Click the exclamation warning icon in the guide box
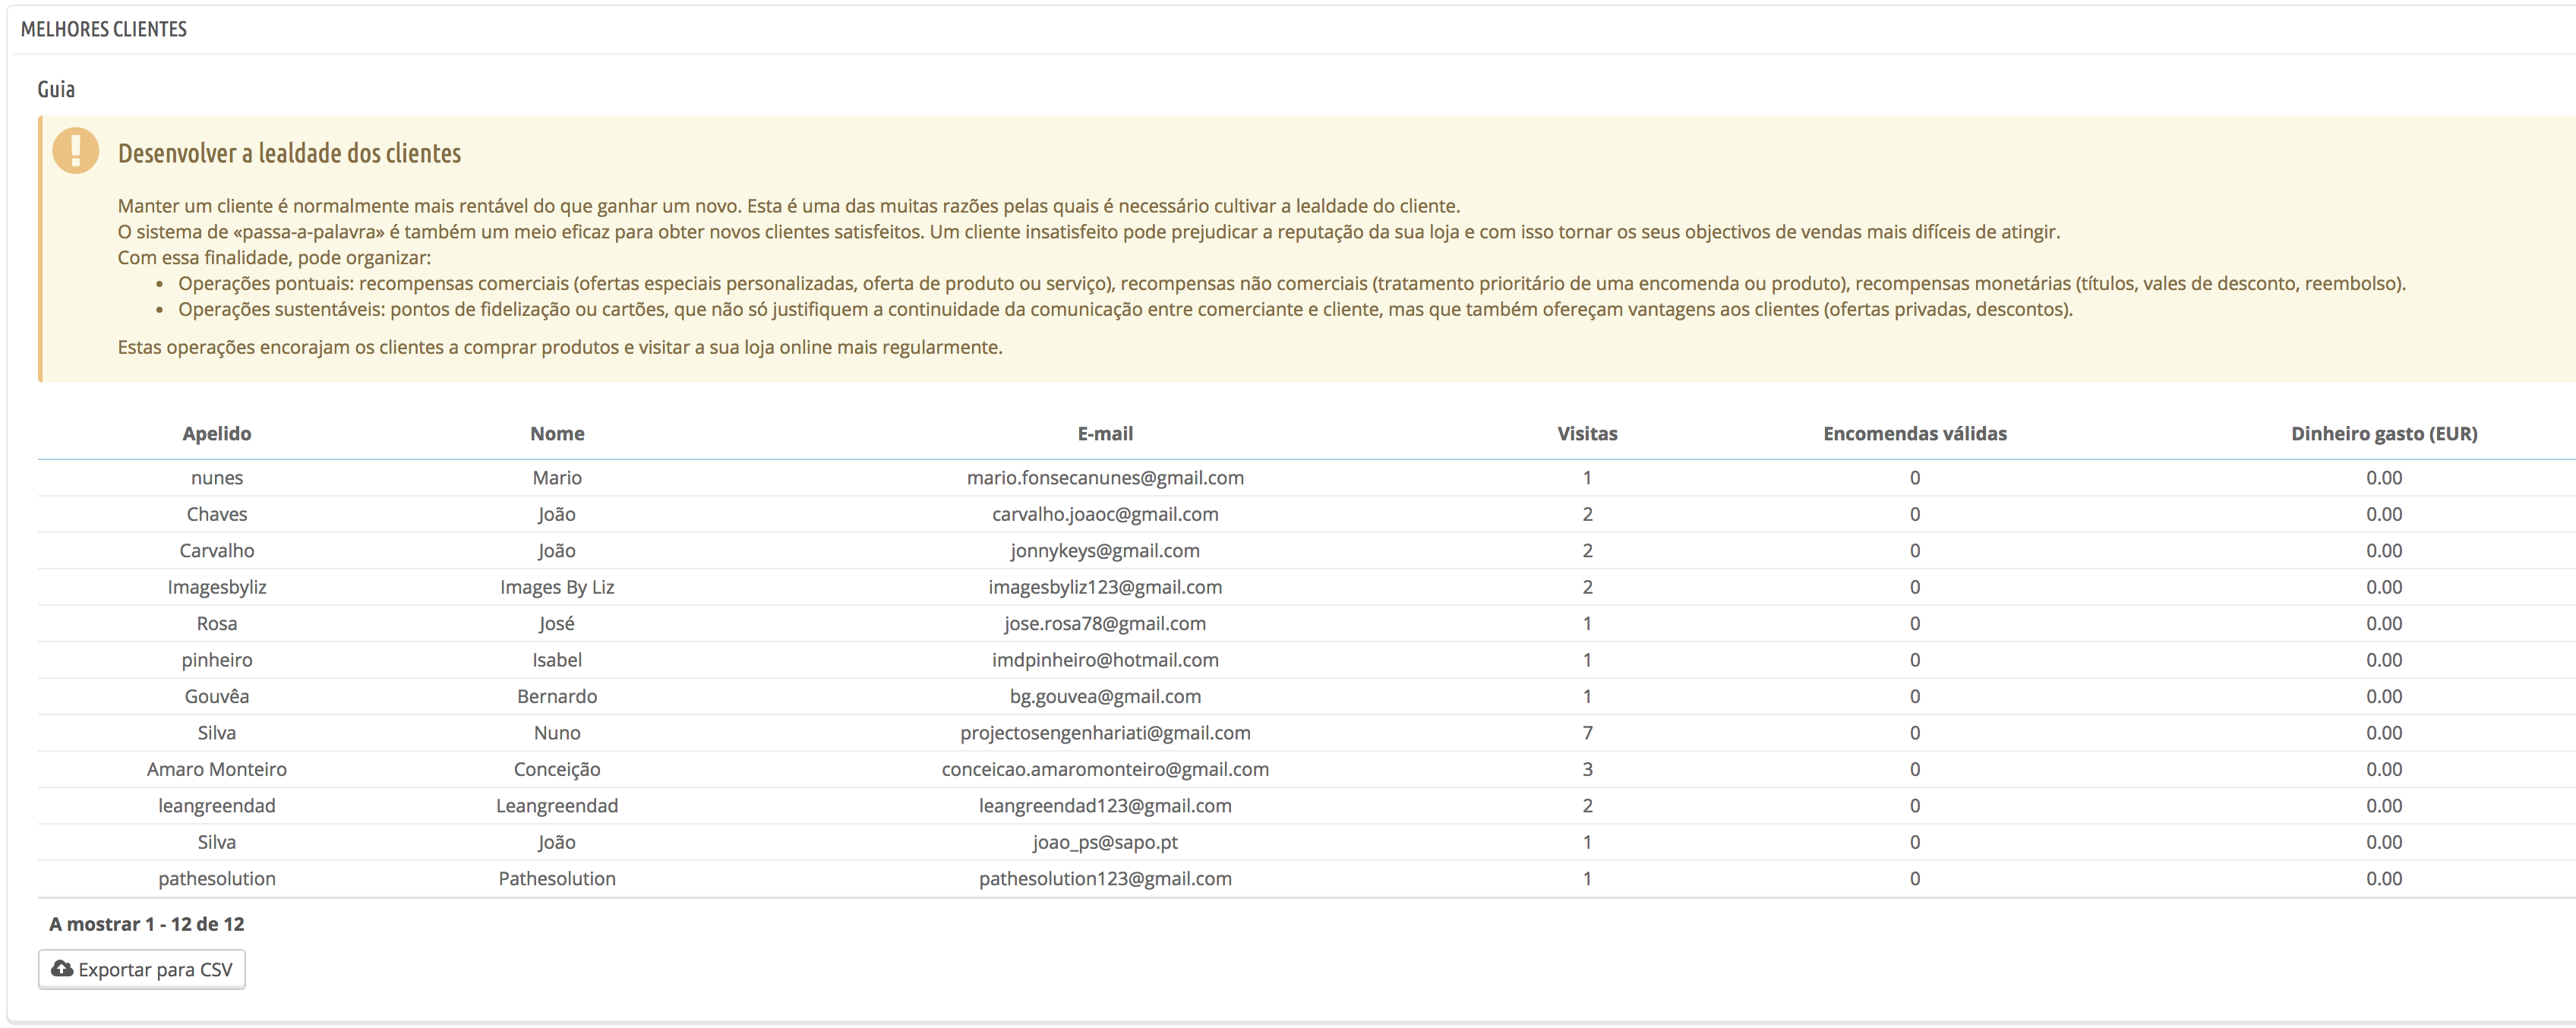This screenshot has height=1028, width=2576. [76, 151]
